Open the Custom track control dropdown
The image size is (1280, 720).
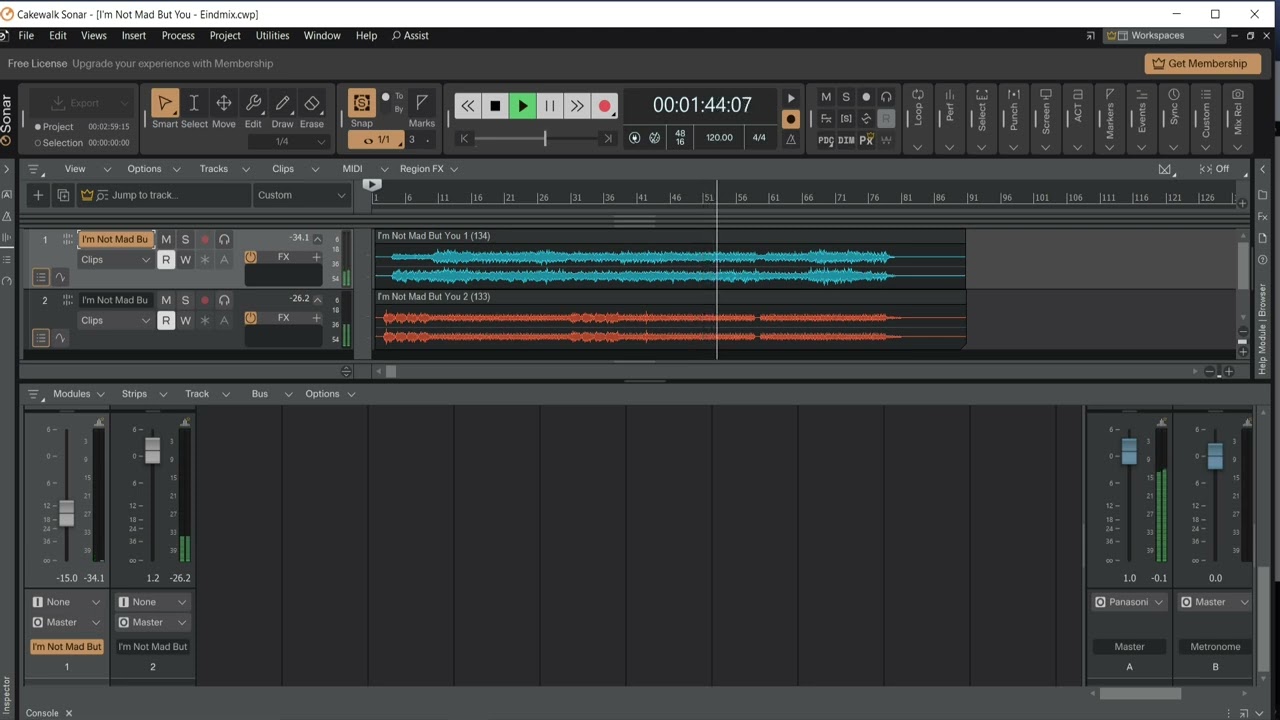pyautogui.click(x=301, y=195)
